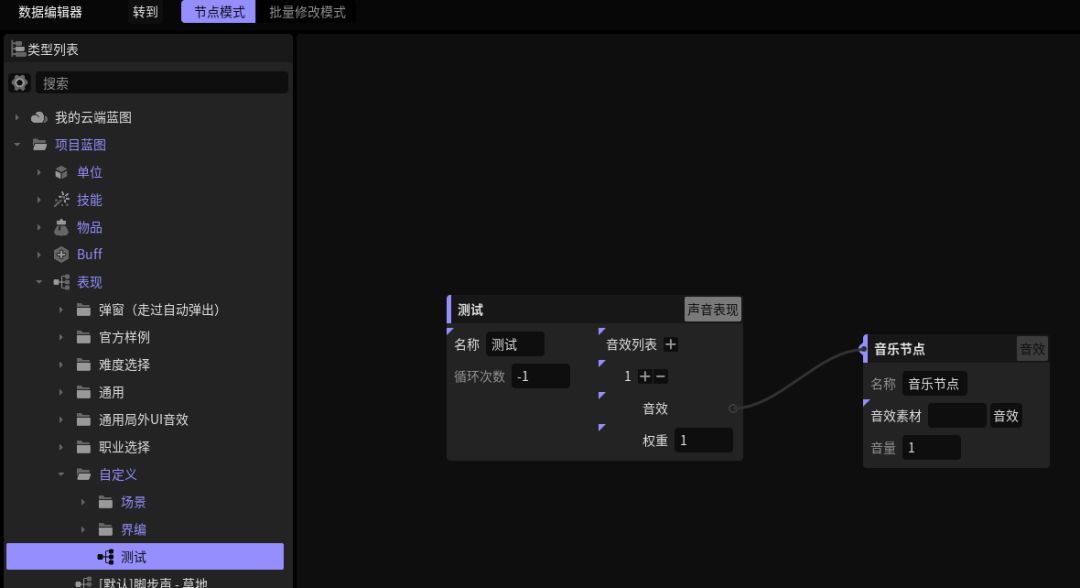Click the bag icon next to 物品

click(61, 227)
